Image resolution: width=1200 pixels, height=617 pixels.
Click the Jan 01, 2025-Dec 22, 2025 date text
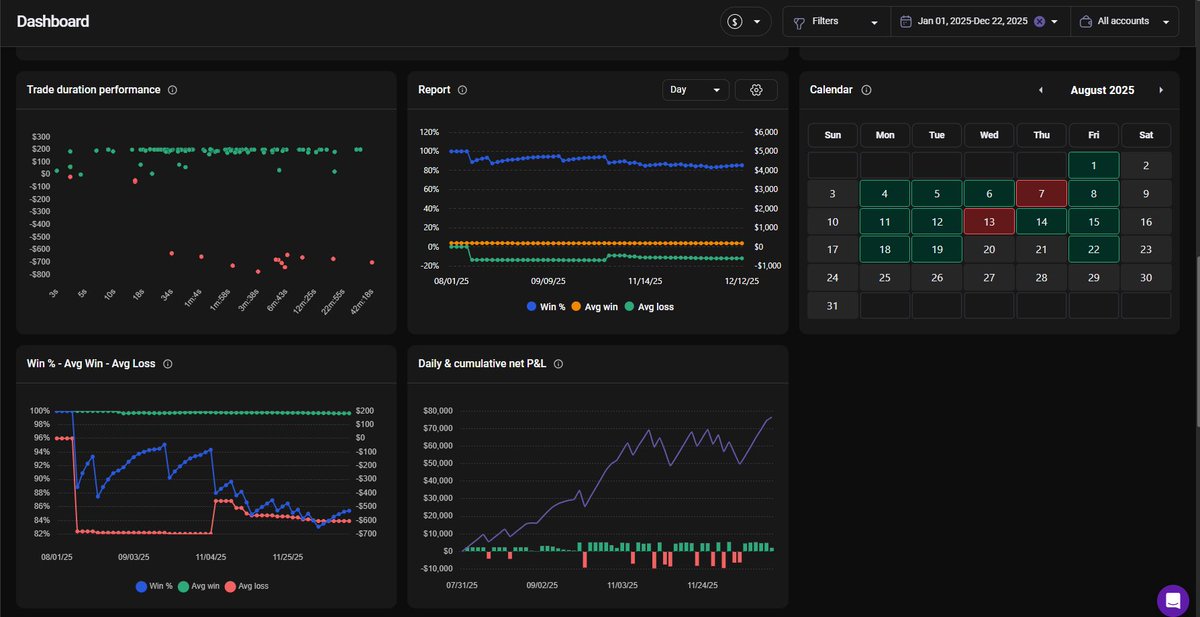click(x=972, y=21)
